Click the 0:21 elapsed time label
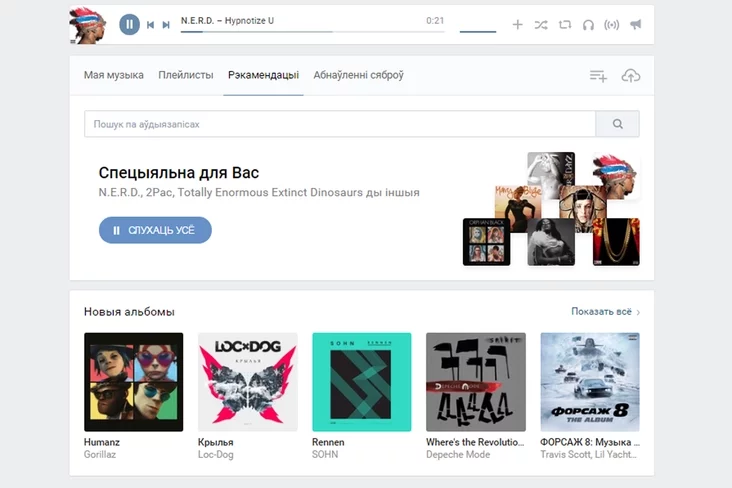Viewport: 732px width, 488px height. point(435,21)
